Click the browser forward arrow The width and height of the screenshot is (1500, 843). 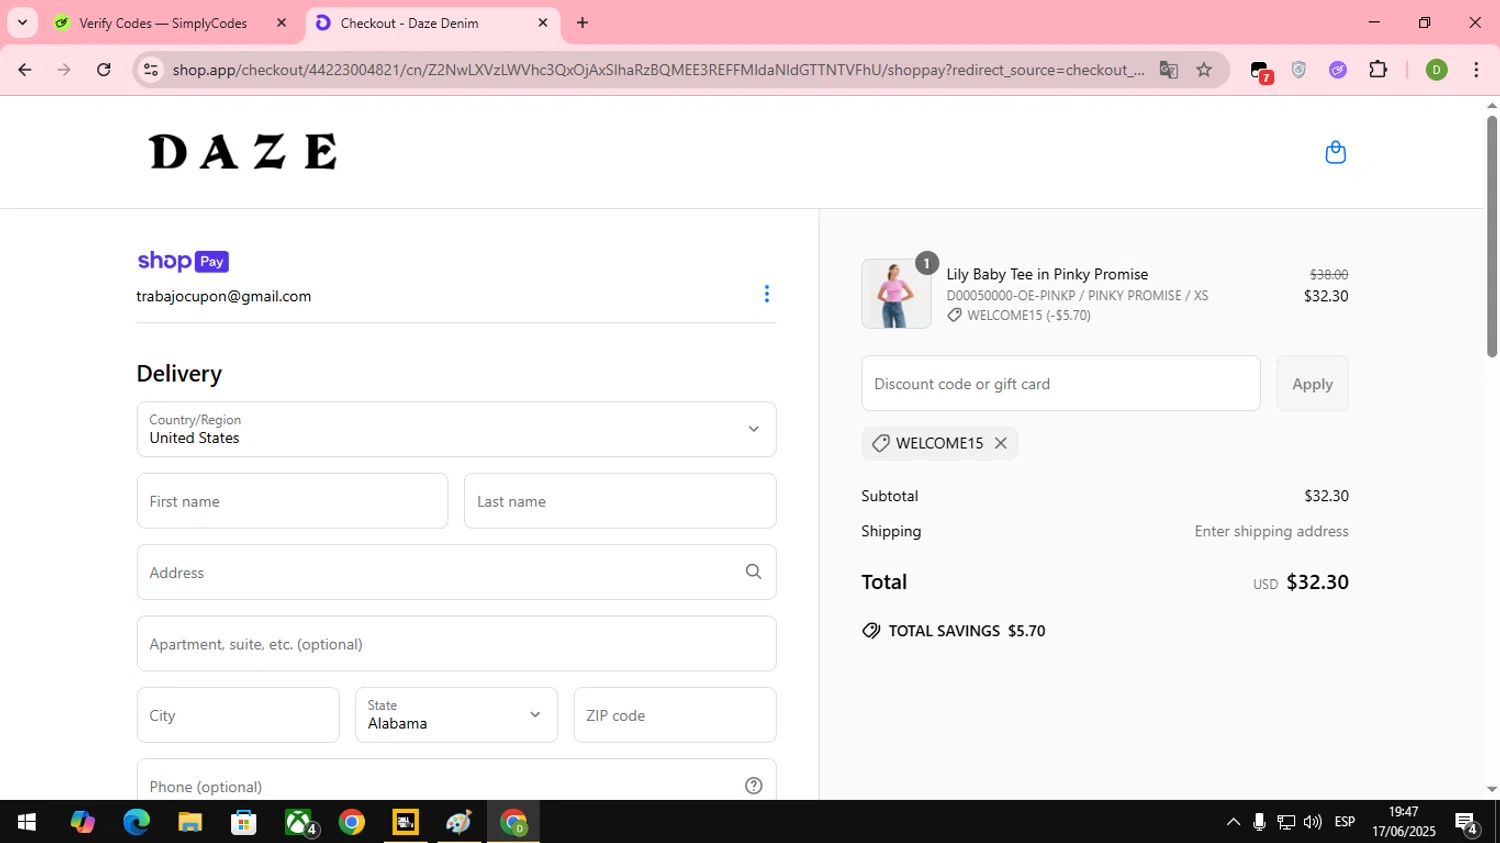64,70
